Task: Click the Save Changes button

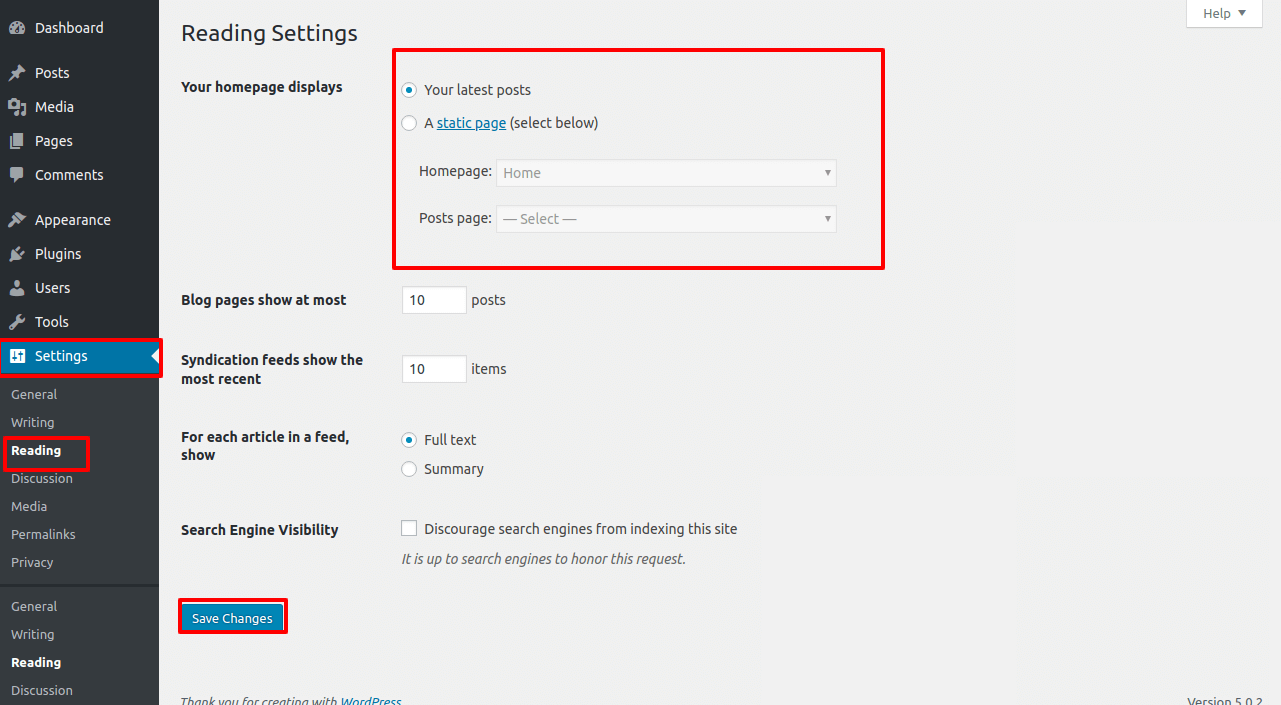Action: (x=232, y=618)
